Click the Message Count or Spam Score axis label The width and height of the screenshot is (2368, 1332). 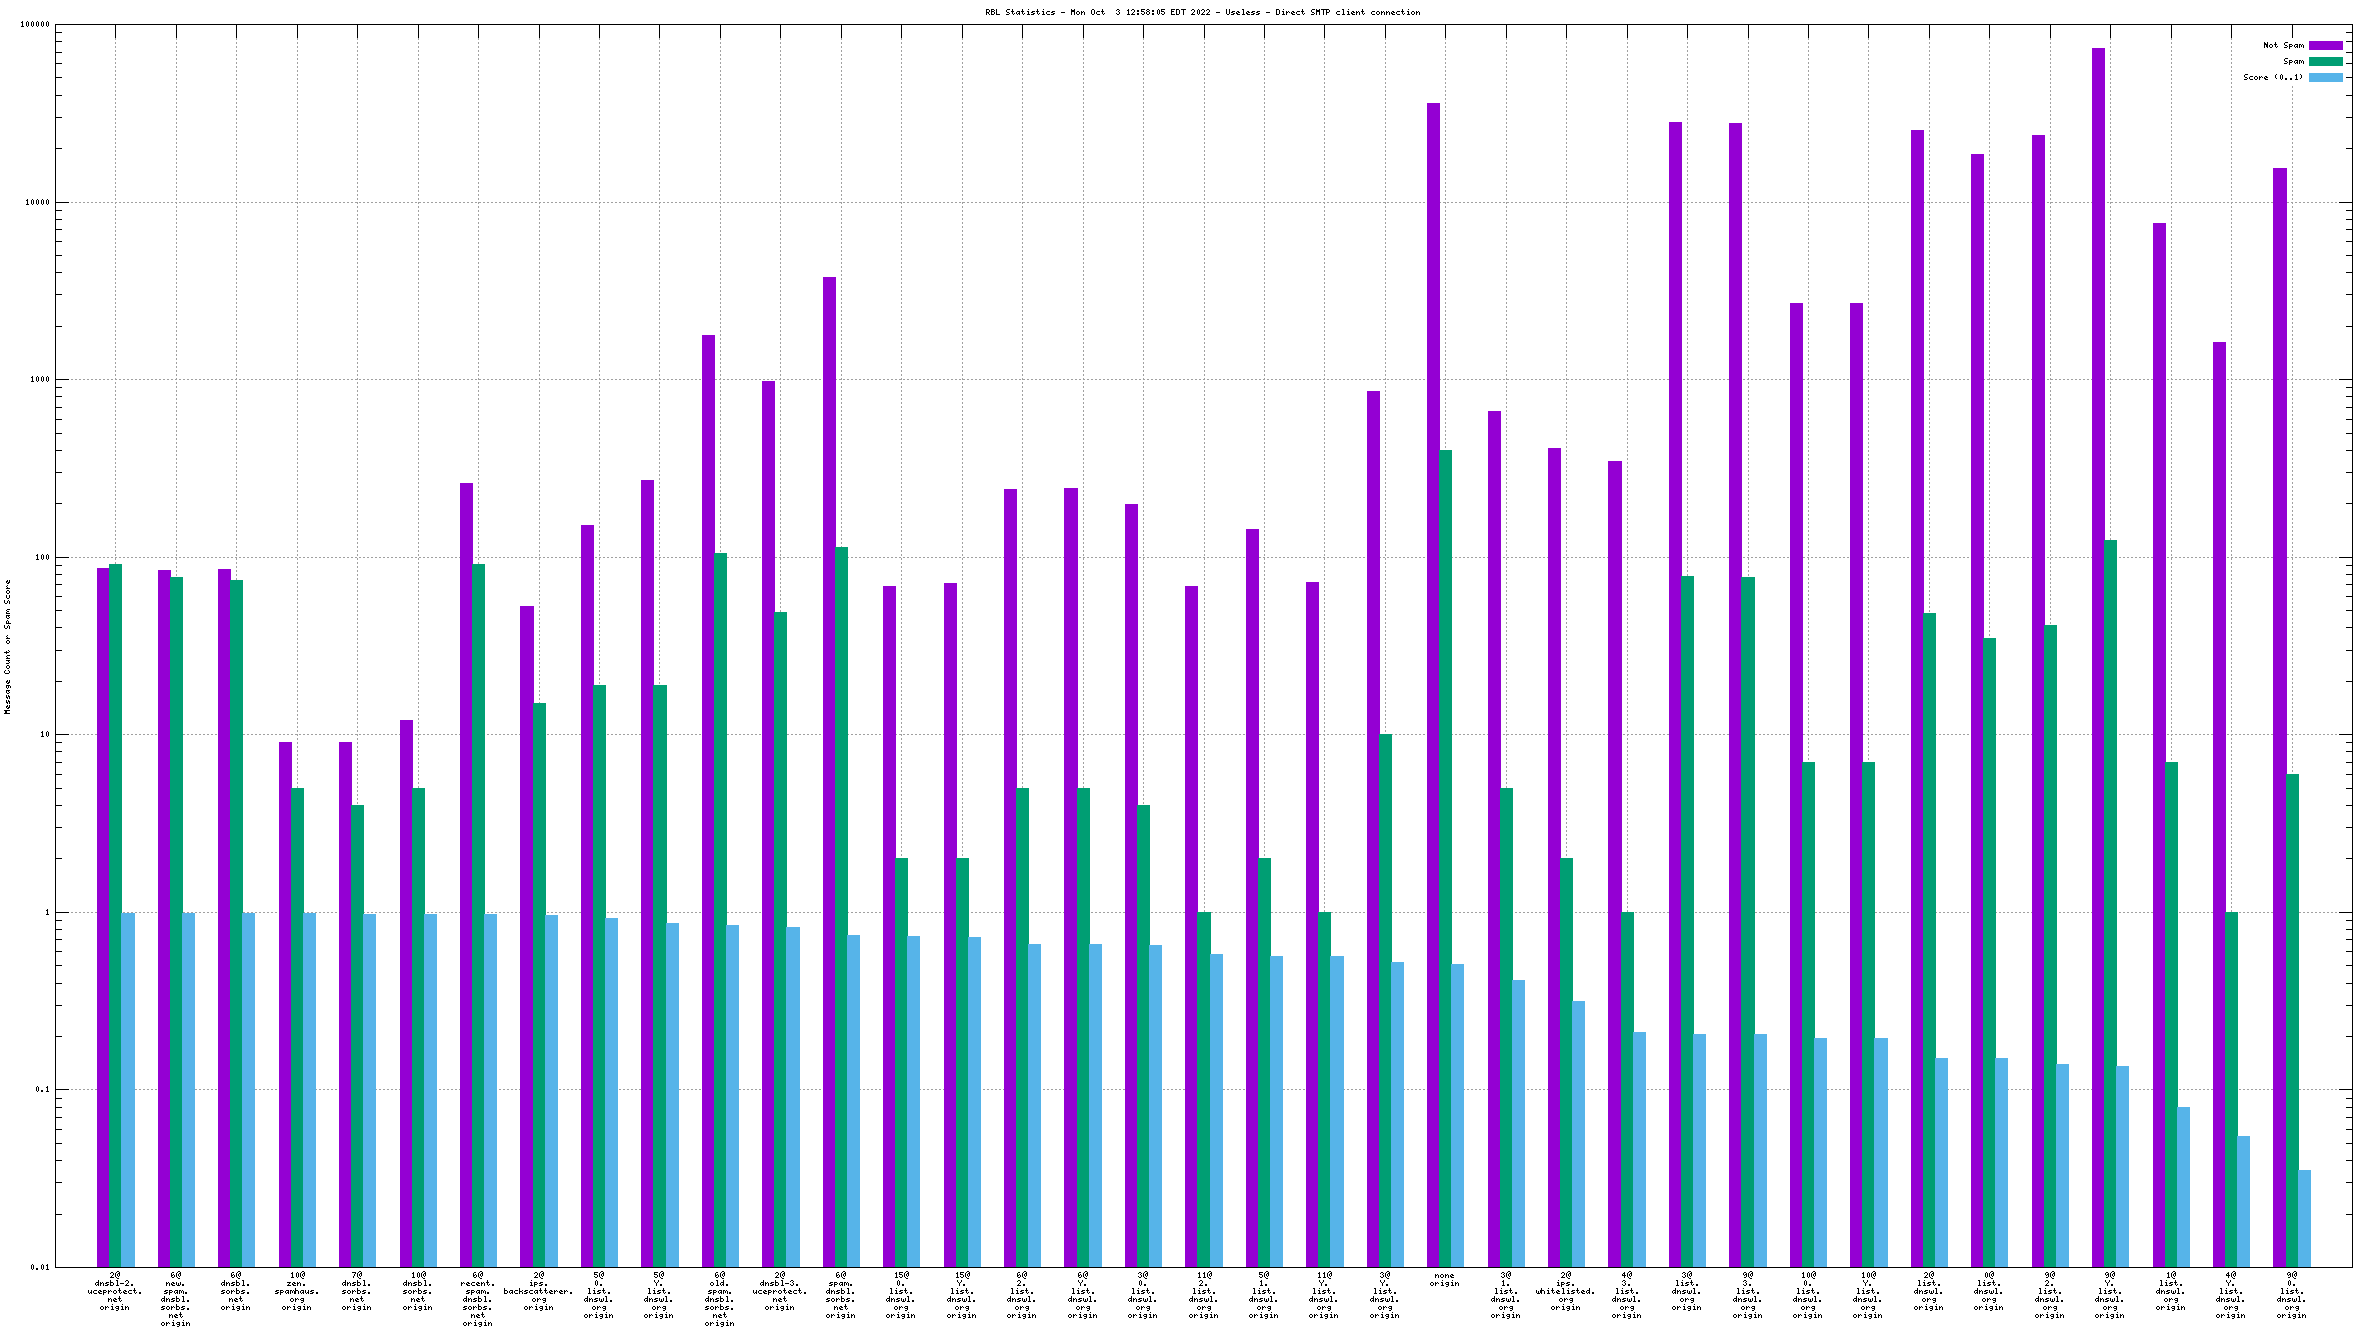point(7,647)
